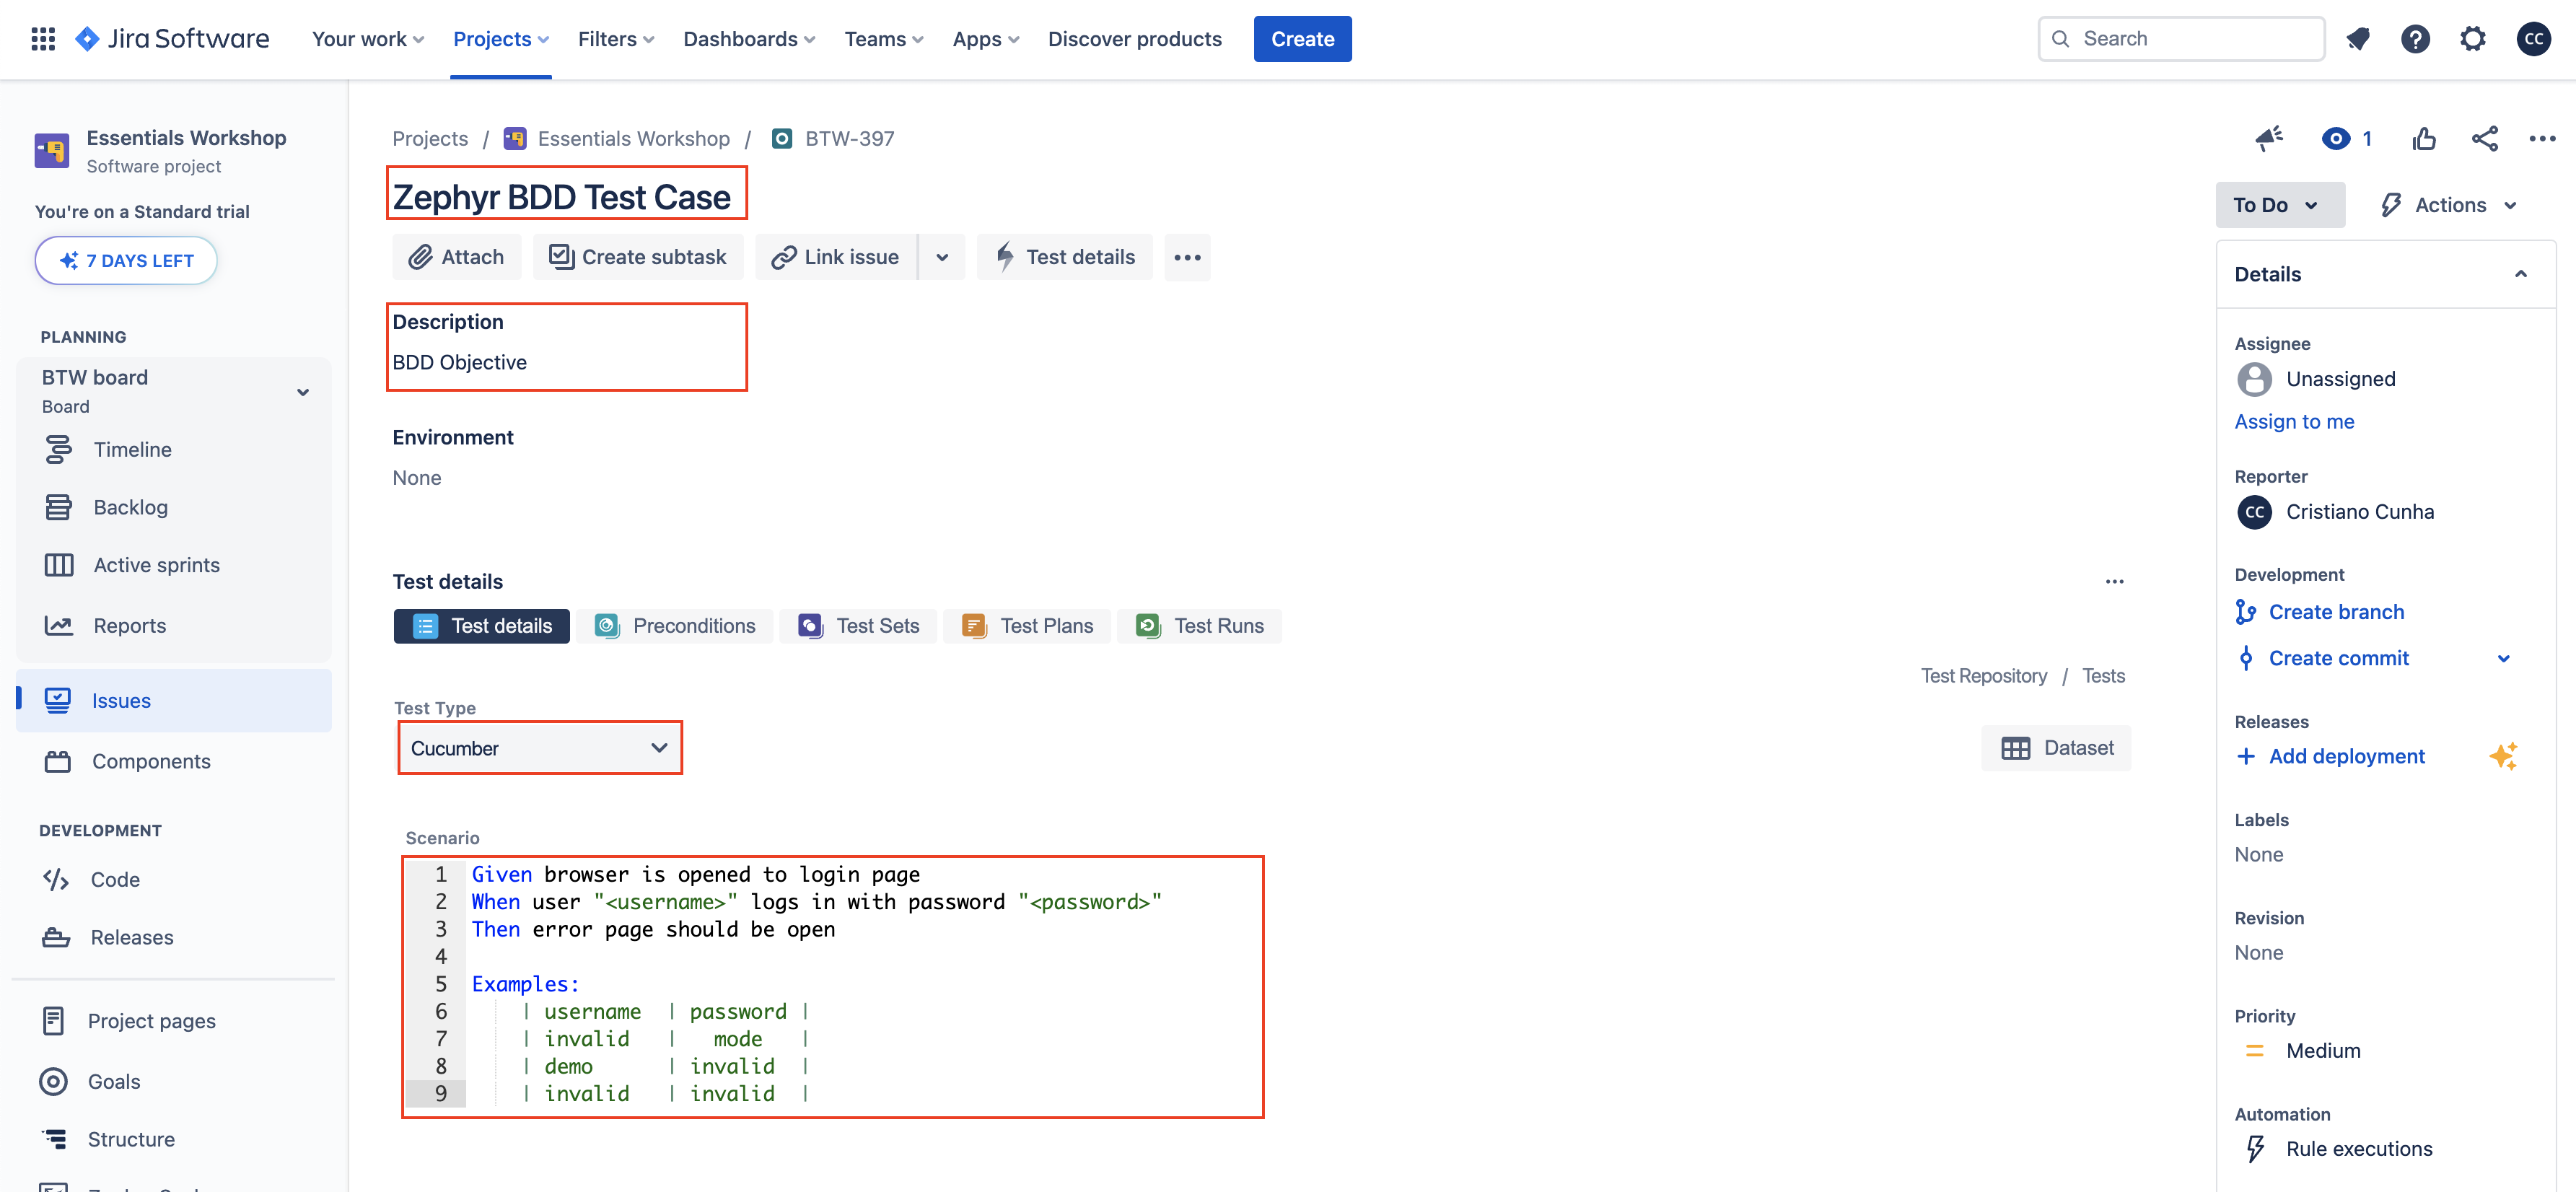Switch to the Test Runs tab

[1200, 626]
